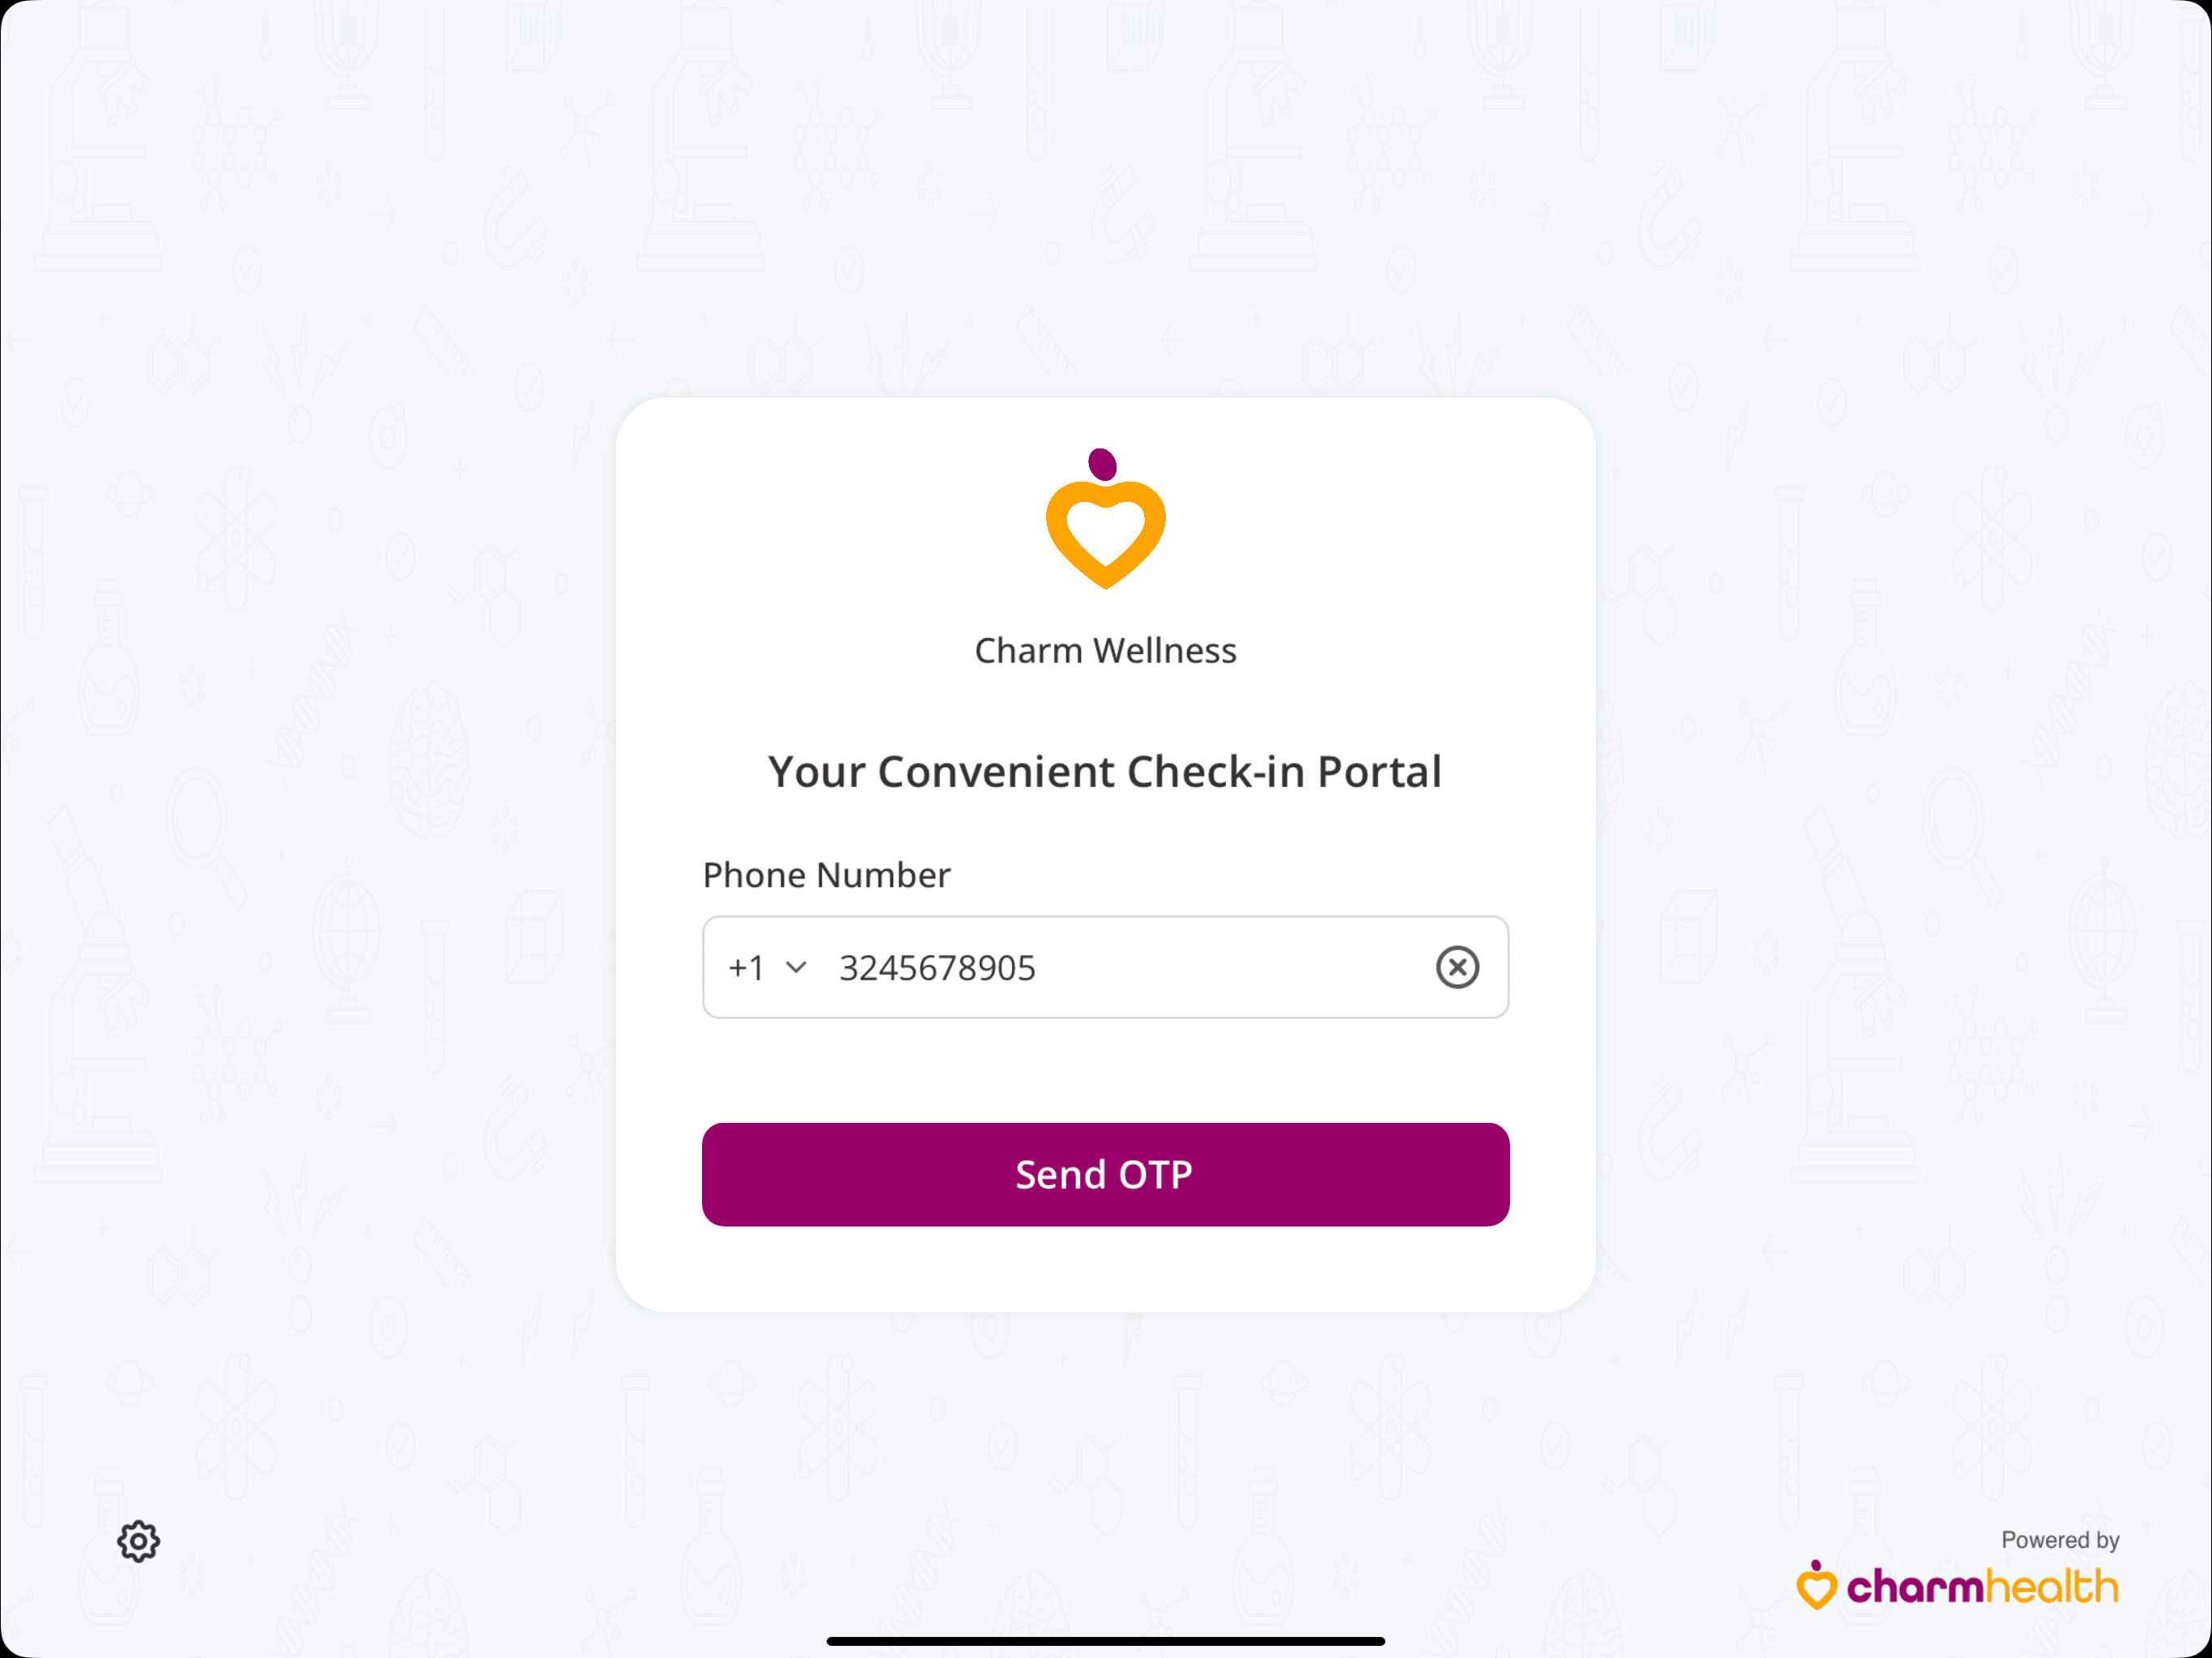Image resolution: width=2212 pixels, height=1658 pixels.
Task: Select the purple dot above the heart logo
Action: pyautogui.click(x=1101, y=463)
